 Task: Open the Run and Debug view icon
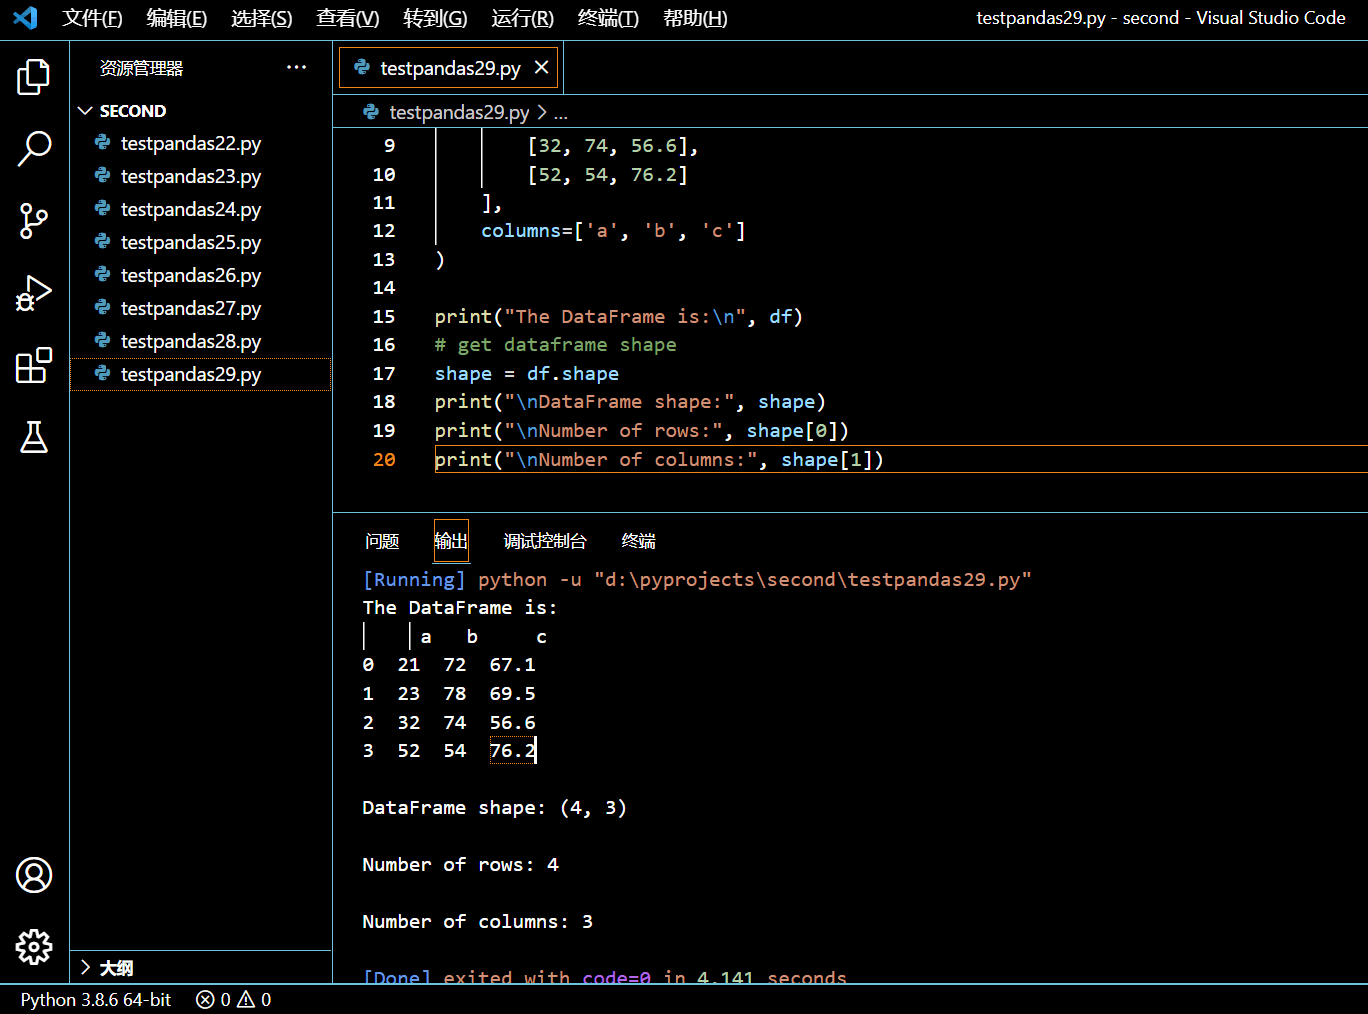pos(34,293)
